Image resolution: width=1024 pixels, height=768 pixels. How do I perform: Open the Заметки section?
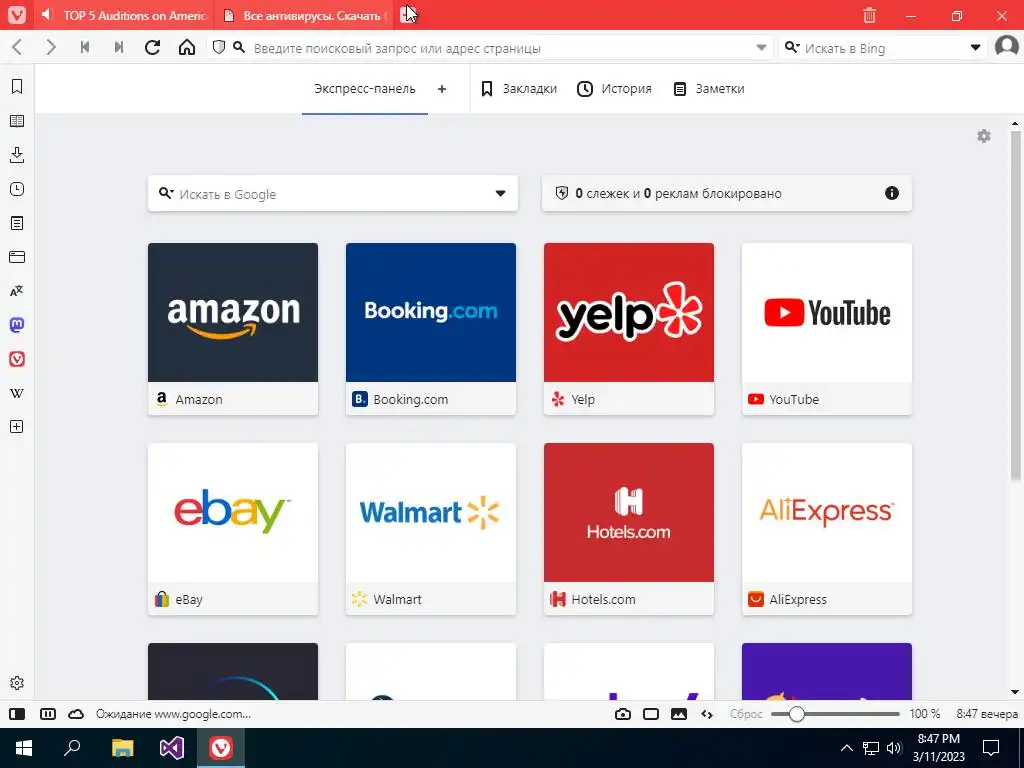click(709, 89)
